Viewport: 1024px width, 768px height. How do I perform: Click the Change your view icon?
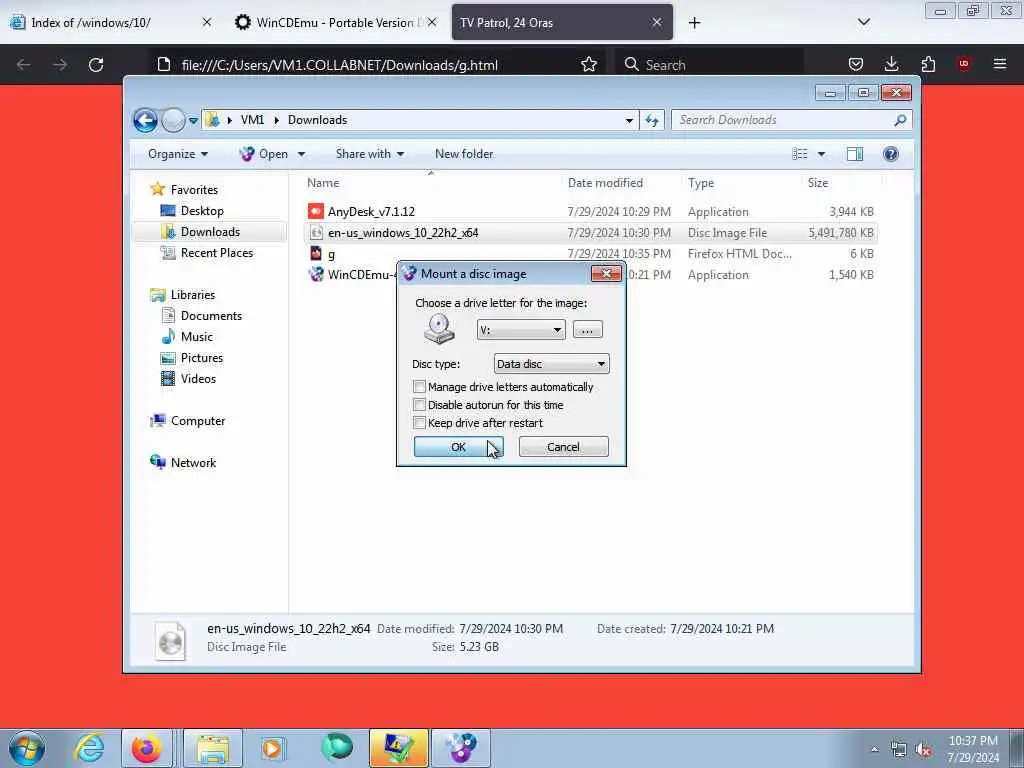pos(799,154)
